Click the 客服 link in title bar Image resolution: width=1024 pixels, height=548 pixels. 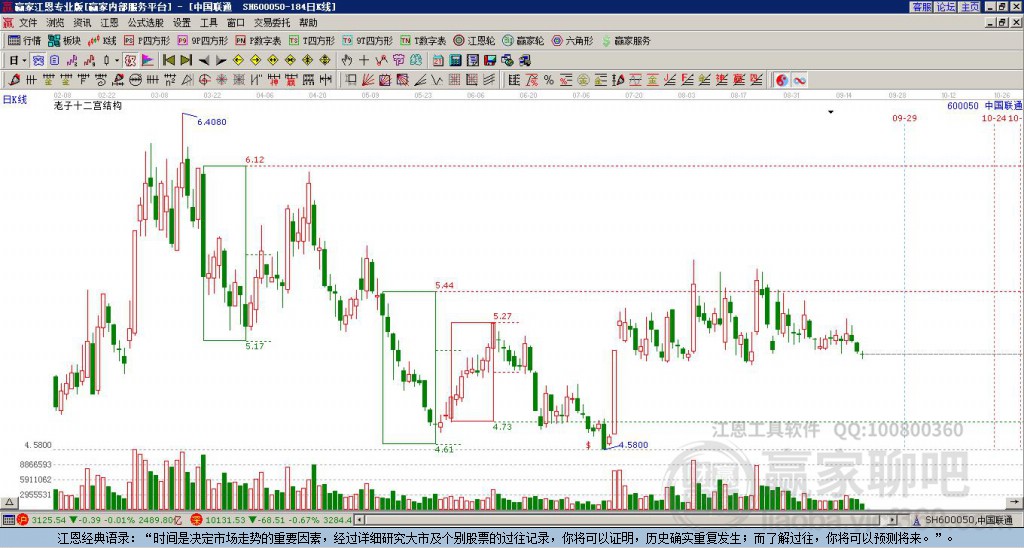pyautogui.click(x=921, y=7)
